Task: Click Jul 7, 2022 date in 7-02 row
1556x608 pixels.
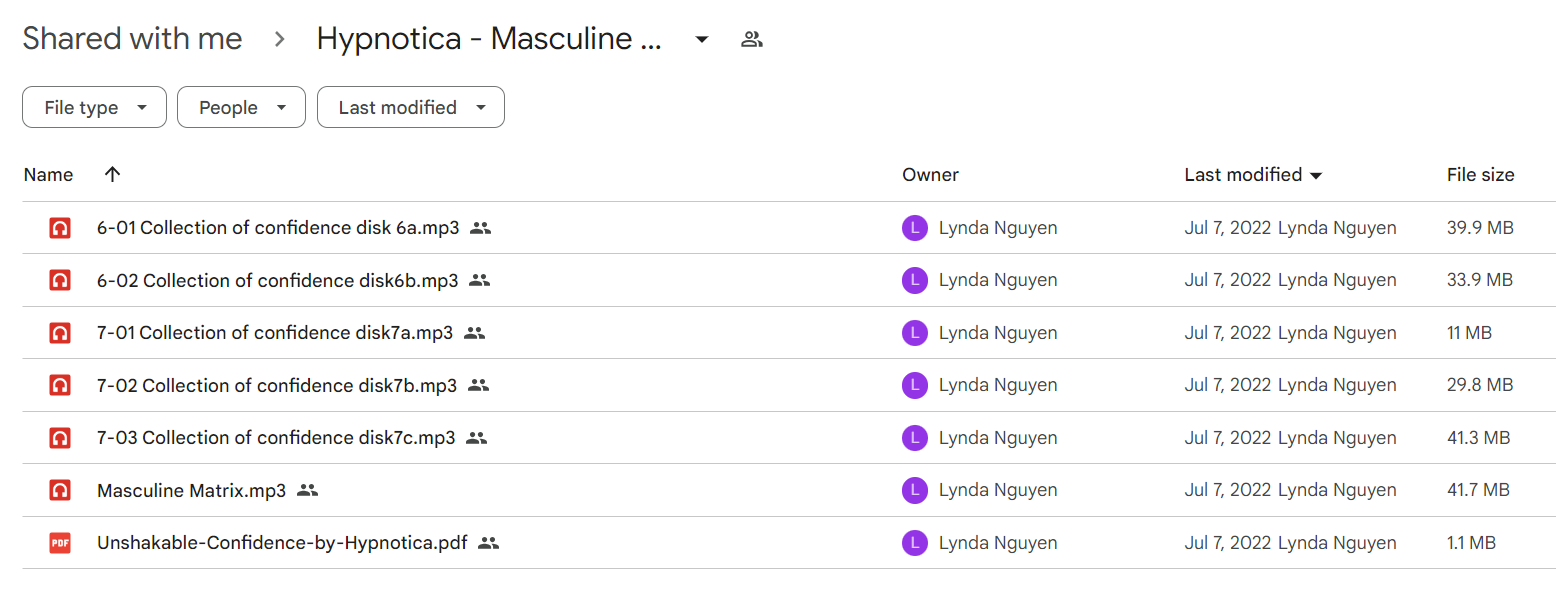Action: (1228, 385)
